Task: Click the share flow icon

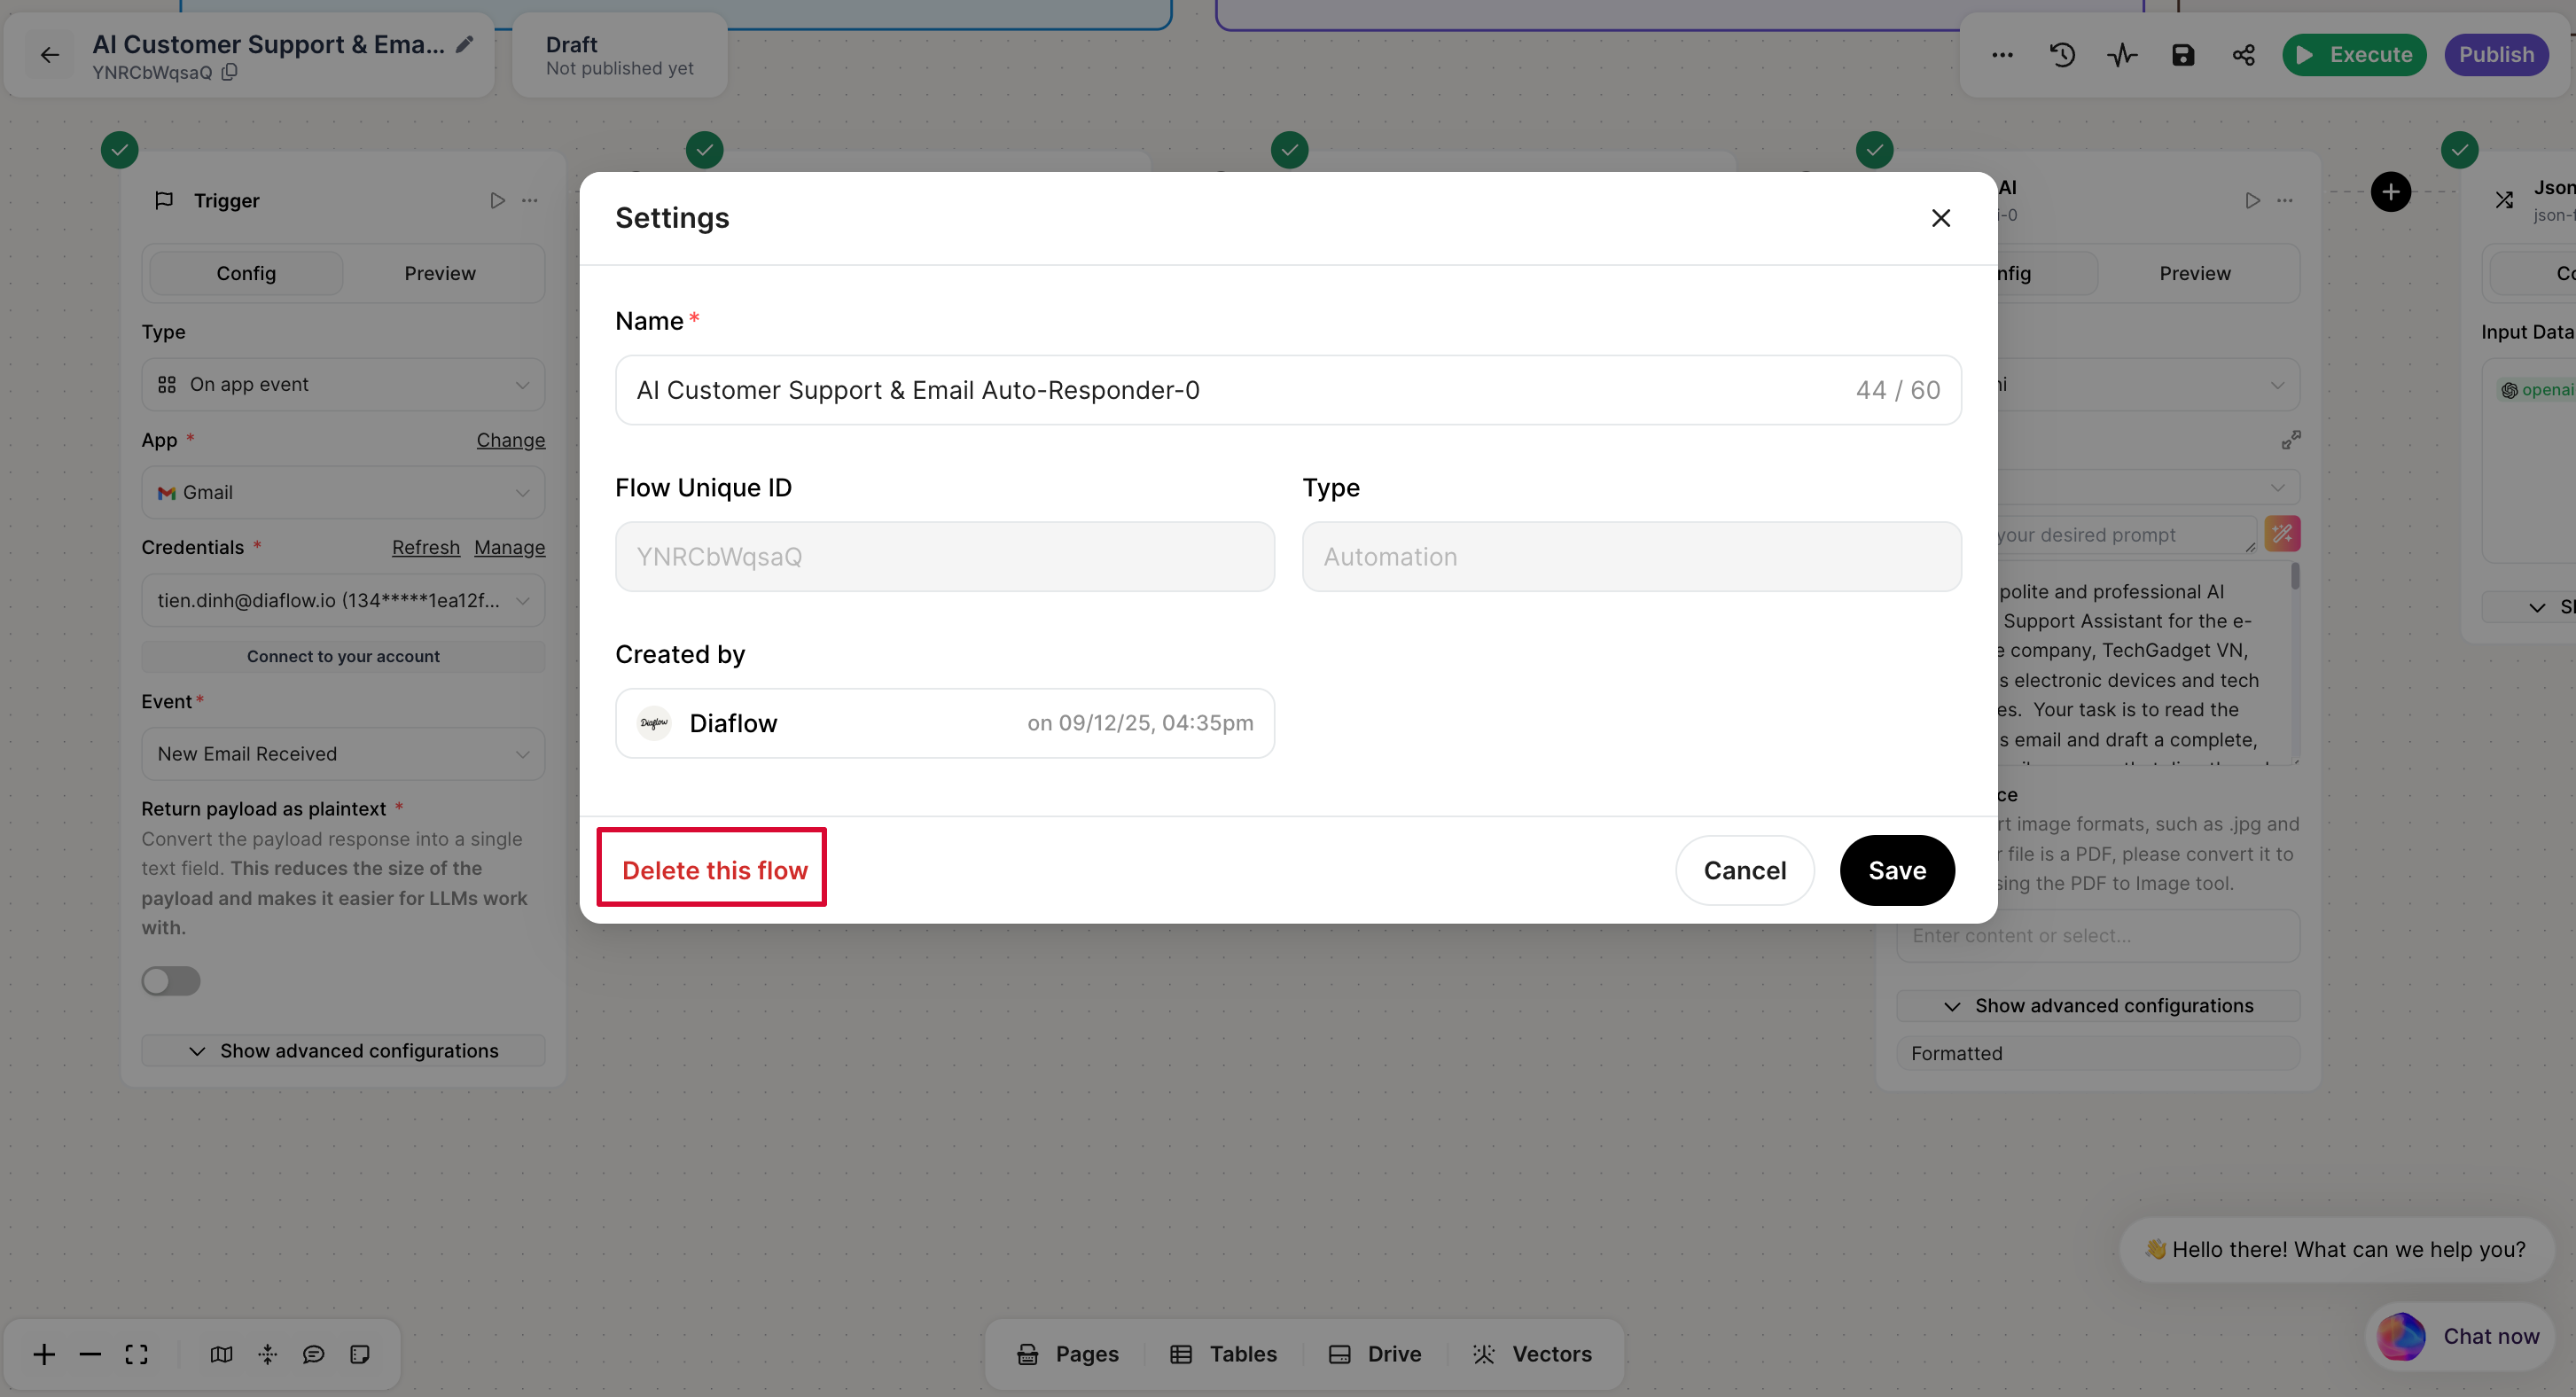Action: click(2243, 55)
